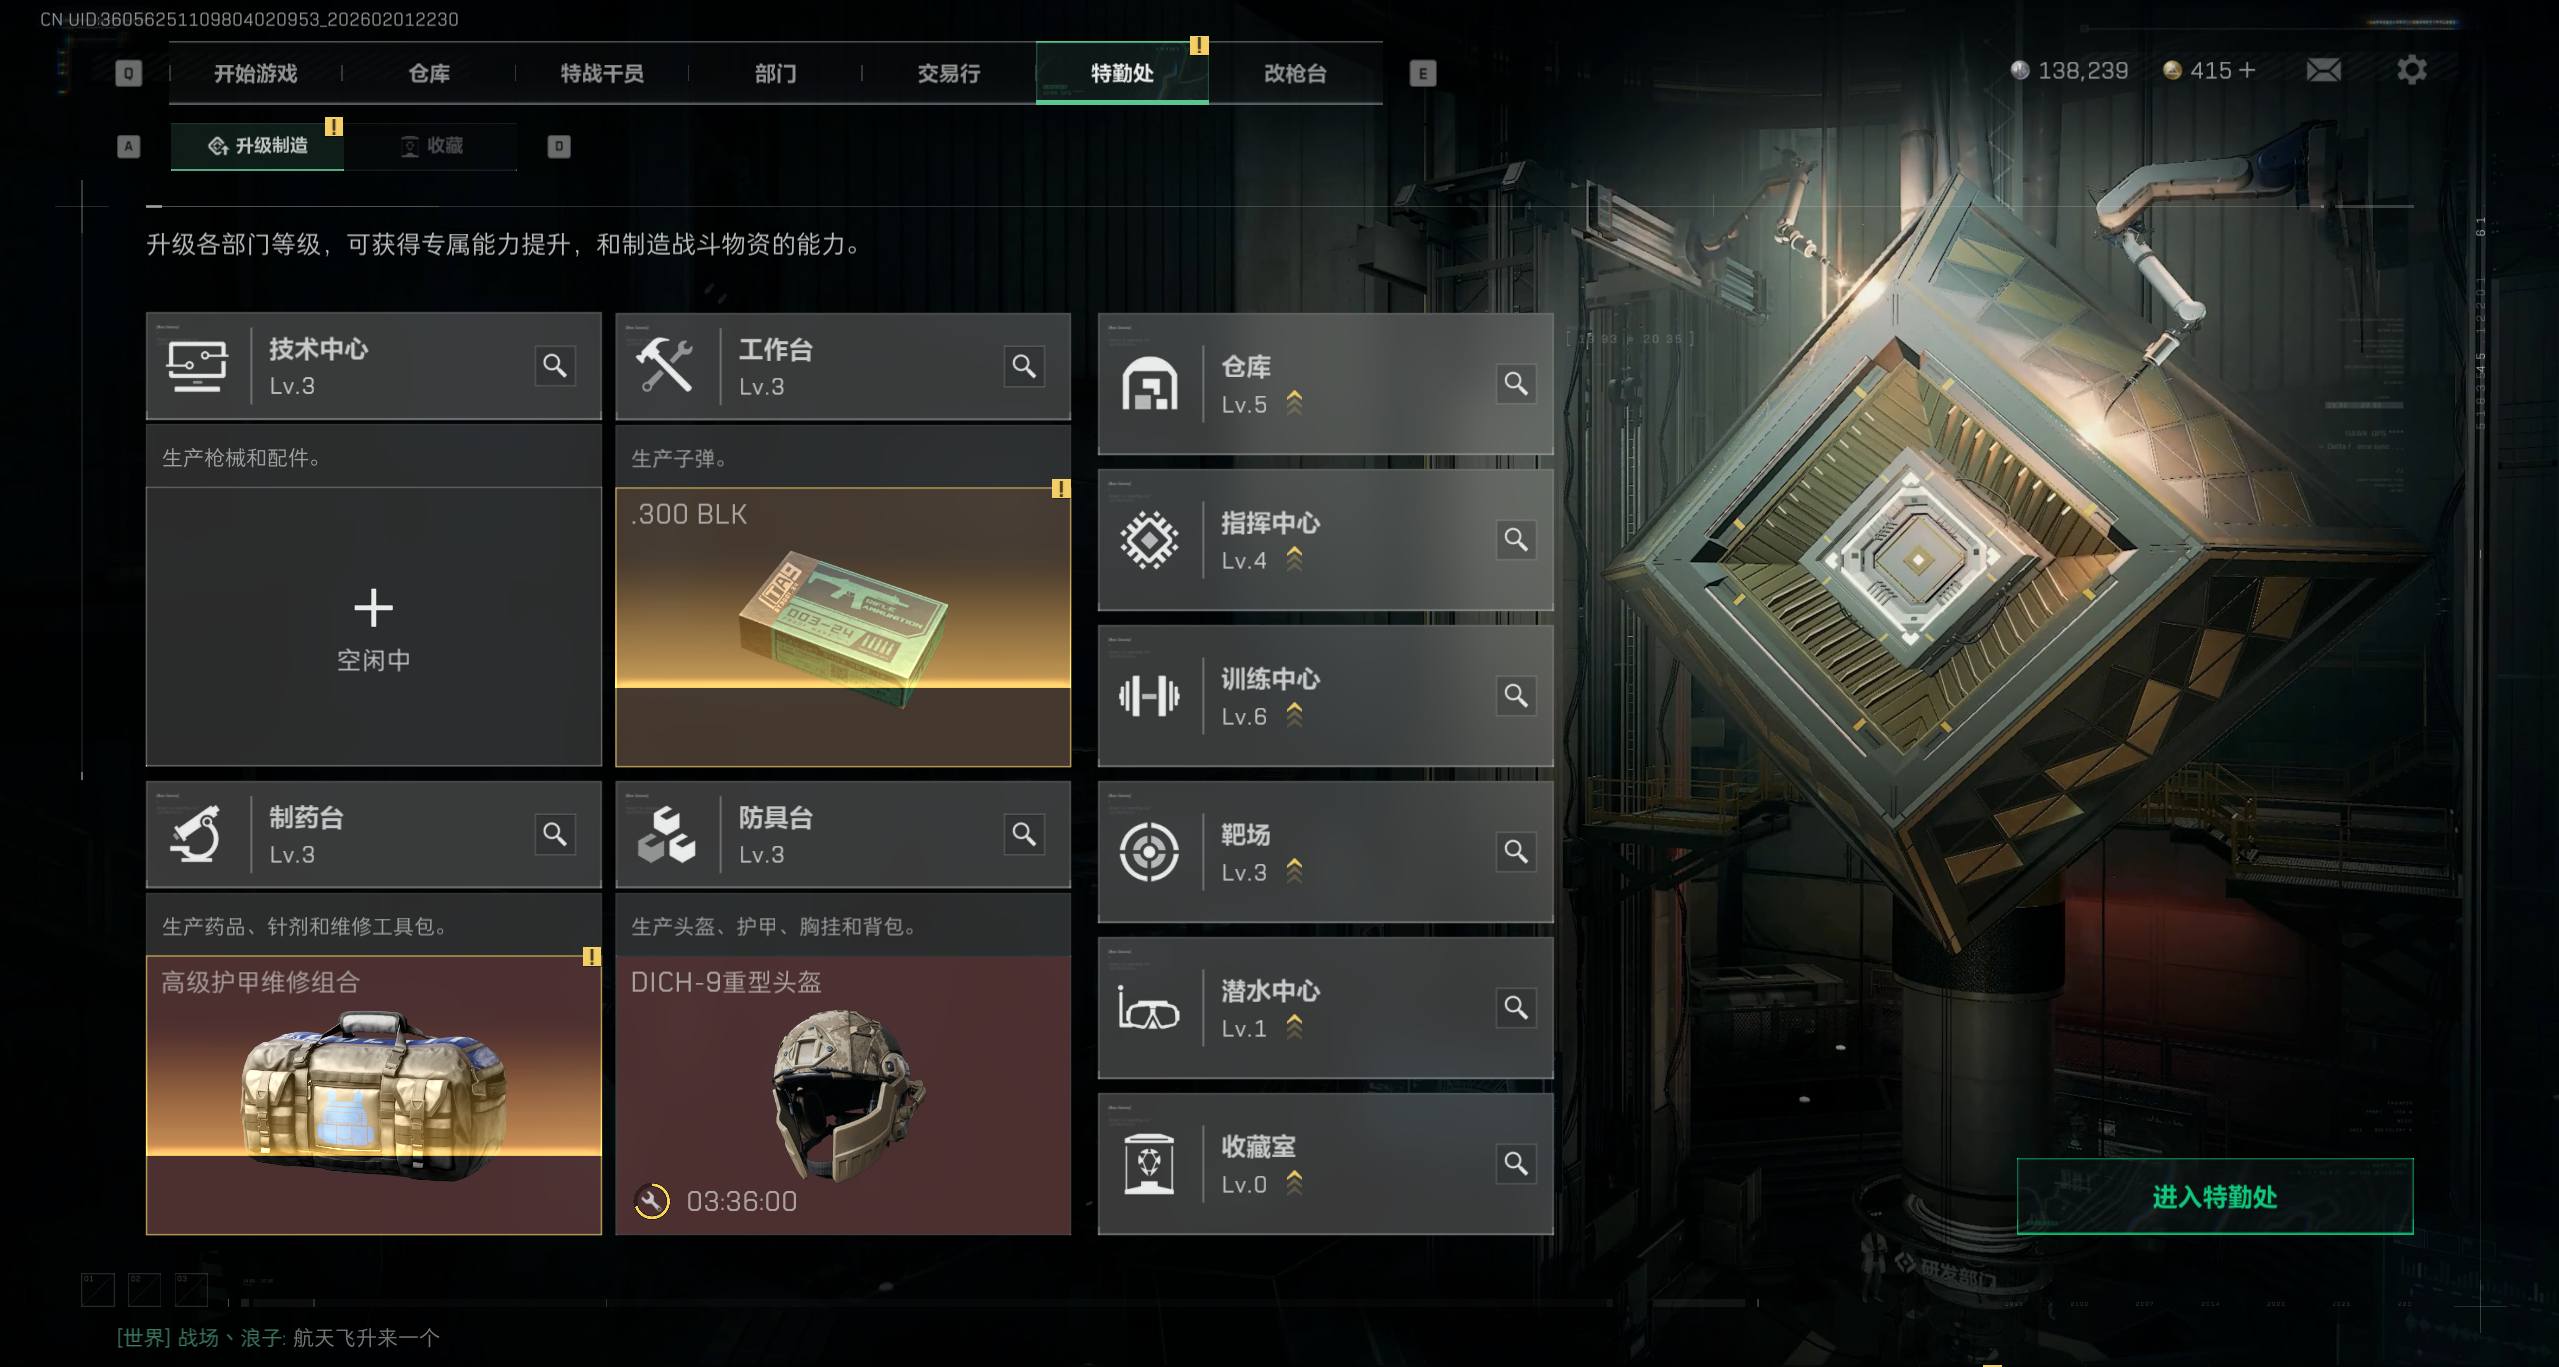Collect the finished .300 BLK ammo card
Image resolution: width=2559 pixels, height=1367 pixels.
pyautogui.click(x=843, y=627)
